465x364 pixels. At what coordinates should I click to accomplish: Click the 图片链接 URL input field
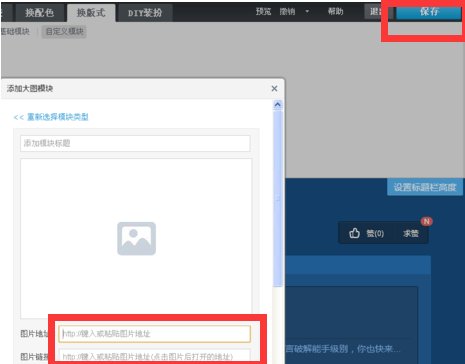155,356
